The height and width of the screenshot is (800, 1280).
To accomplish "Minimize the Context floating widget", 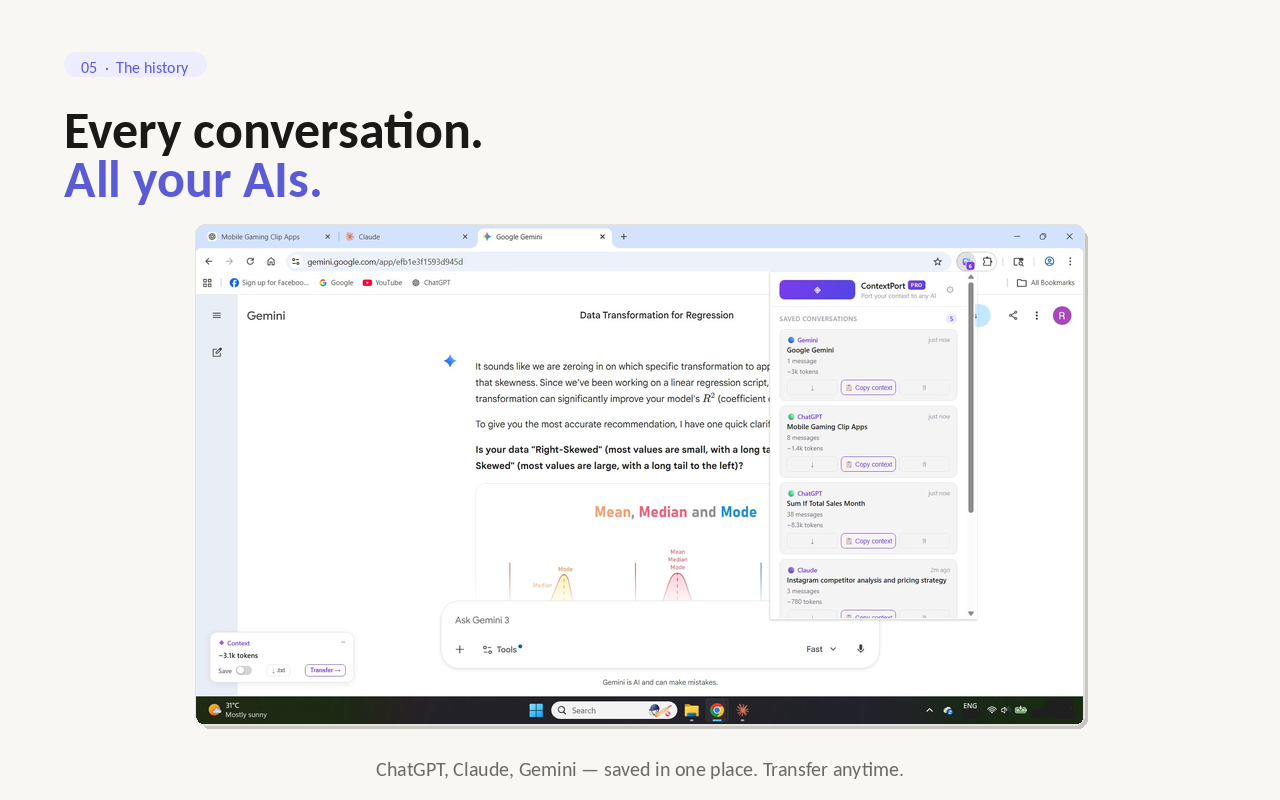I will pos(343,642).
